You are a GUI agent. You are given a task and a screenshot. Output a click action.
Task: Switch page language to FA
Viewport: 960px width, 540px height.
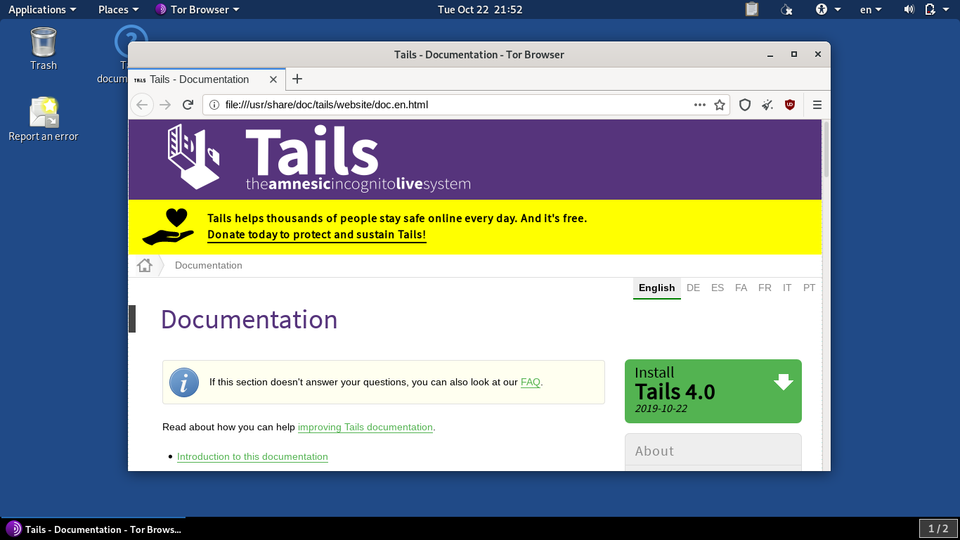pos(741,288)
